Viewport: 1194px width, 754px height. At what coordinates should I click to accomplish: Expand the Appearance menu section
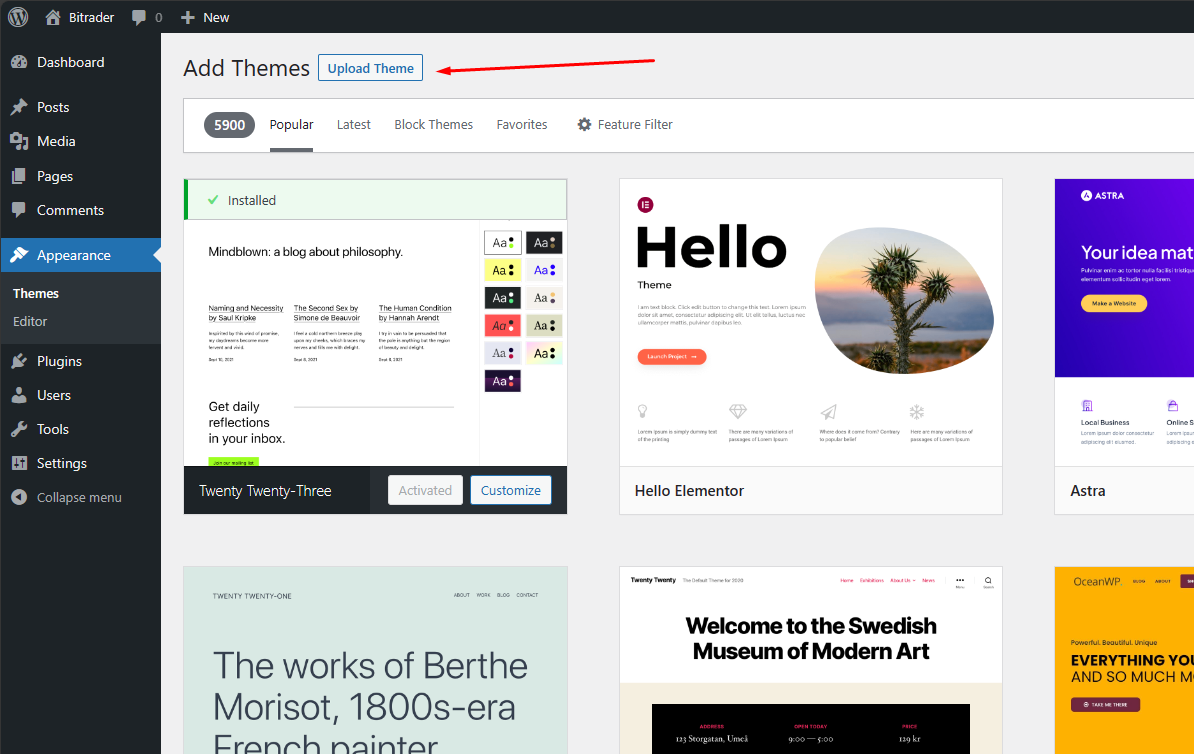73,255
